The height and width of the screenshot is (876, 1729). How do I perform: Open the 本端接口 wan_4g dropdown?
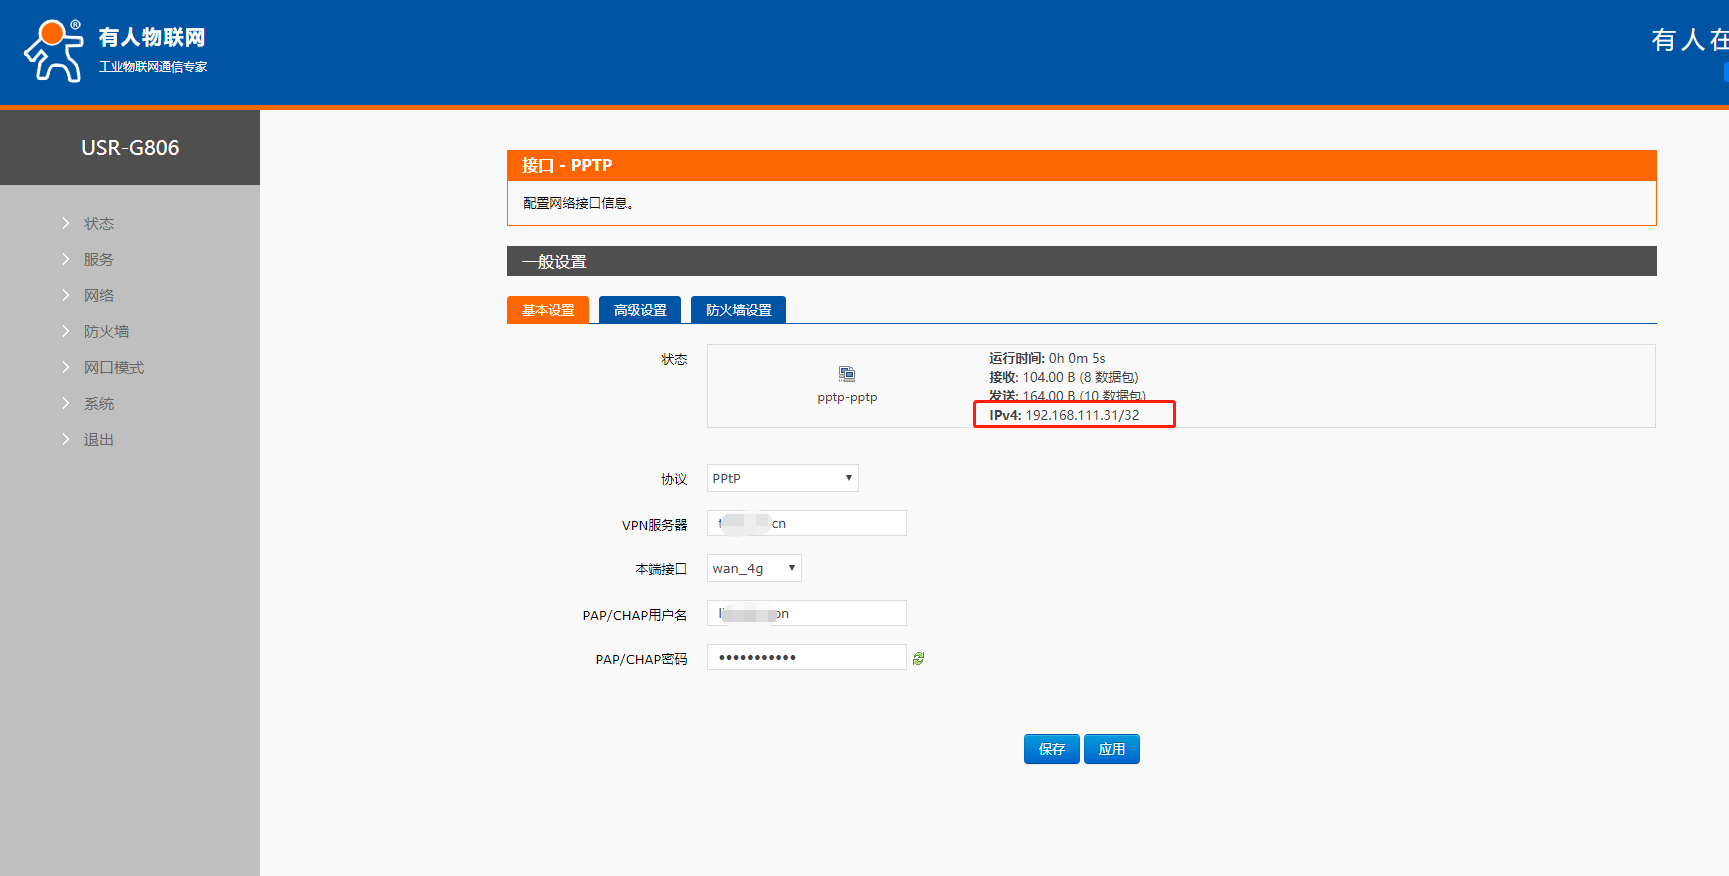tap(754, 568)
